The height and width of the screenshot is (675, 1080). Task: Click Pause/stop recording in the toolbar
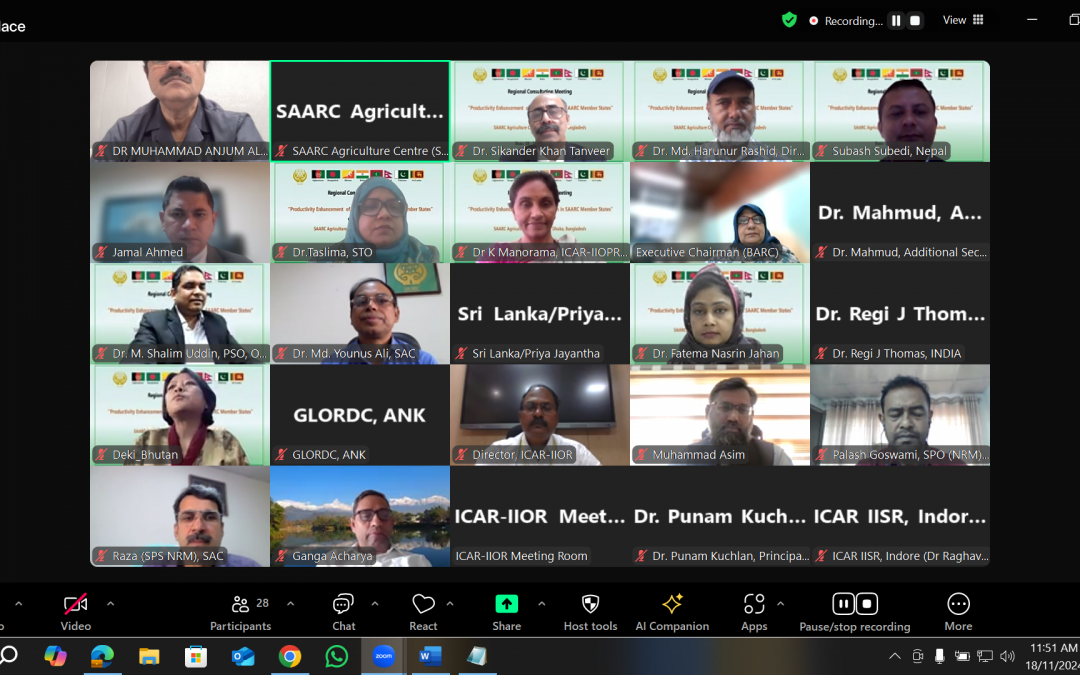pos(854,611)
